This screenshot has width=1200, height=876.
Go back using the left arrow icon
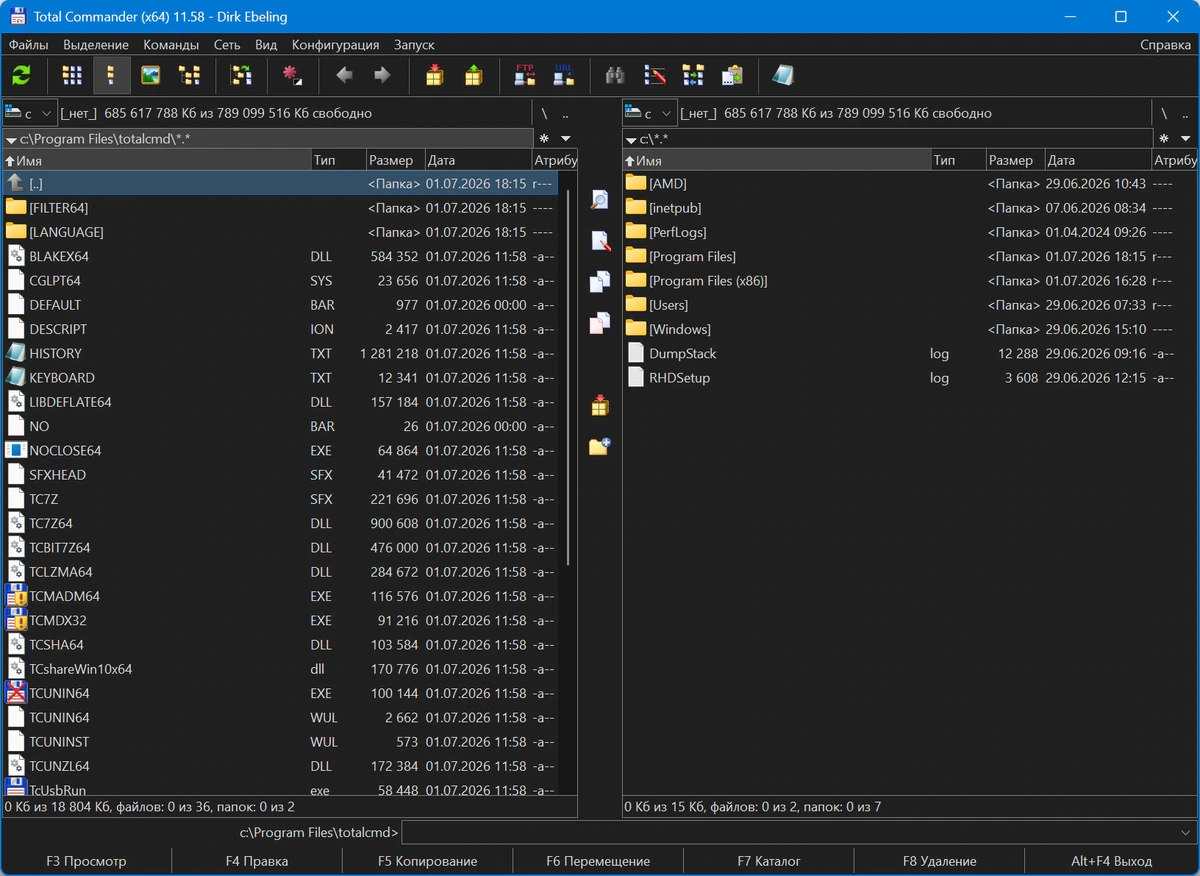point(345,75)
